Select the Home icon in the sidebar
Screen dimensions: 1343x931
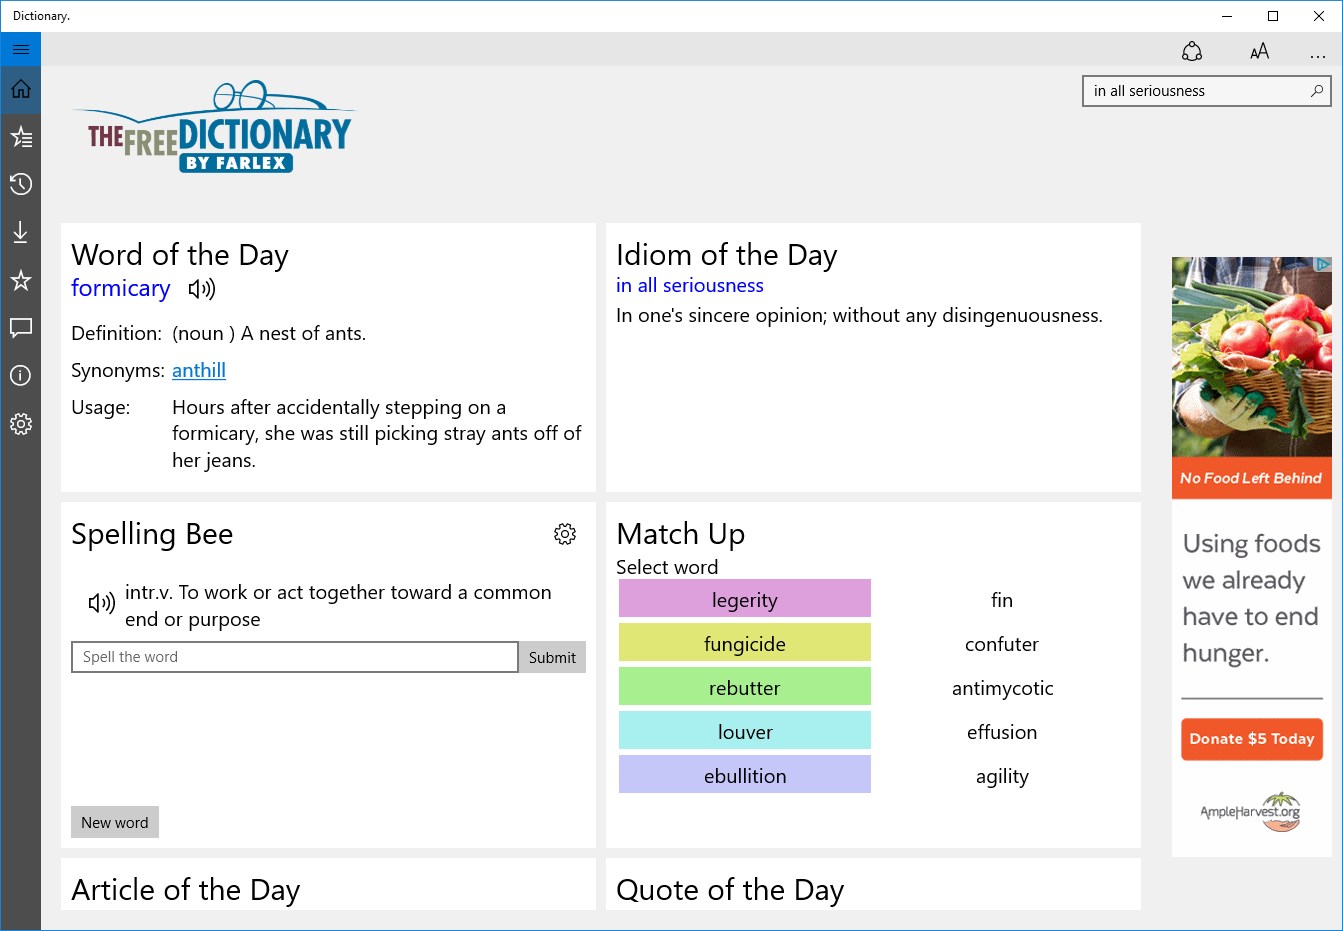tap(20, 89)
